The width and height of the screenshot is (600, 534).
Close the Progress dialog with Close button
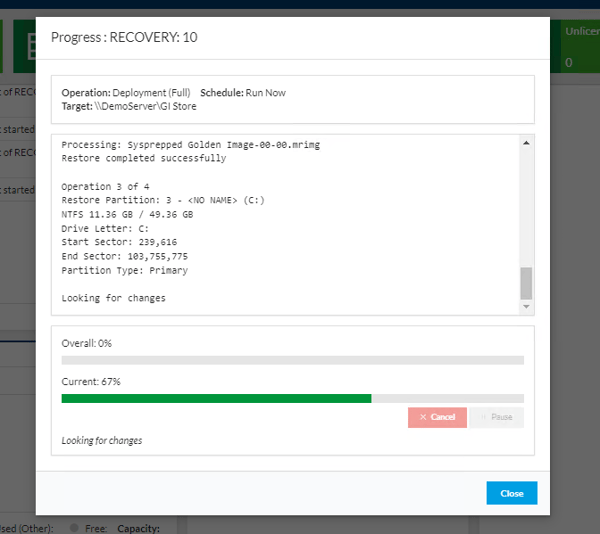pyautogui.click(x=511, y=493)
